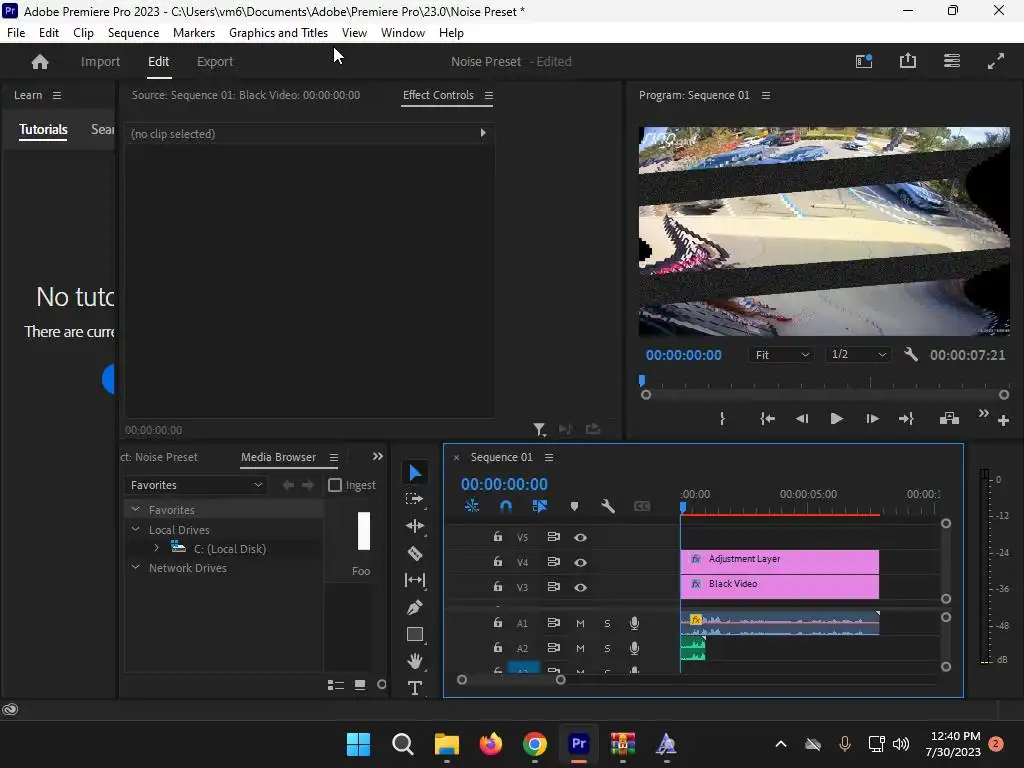Click the filter icon in Effect Controls
Image resolution: width=1024 pixels, height=768 pixels.
pyautogui.click(x=539, y=429)
